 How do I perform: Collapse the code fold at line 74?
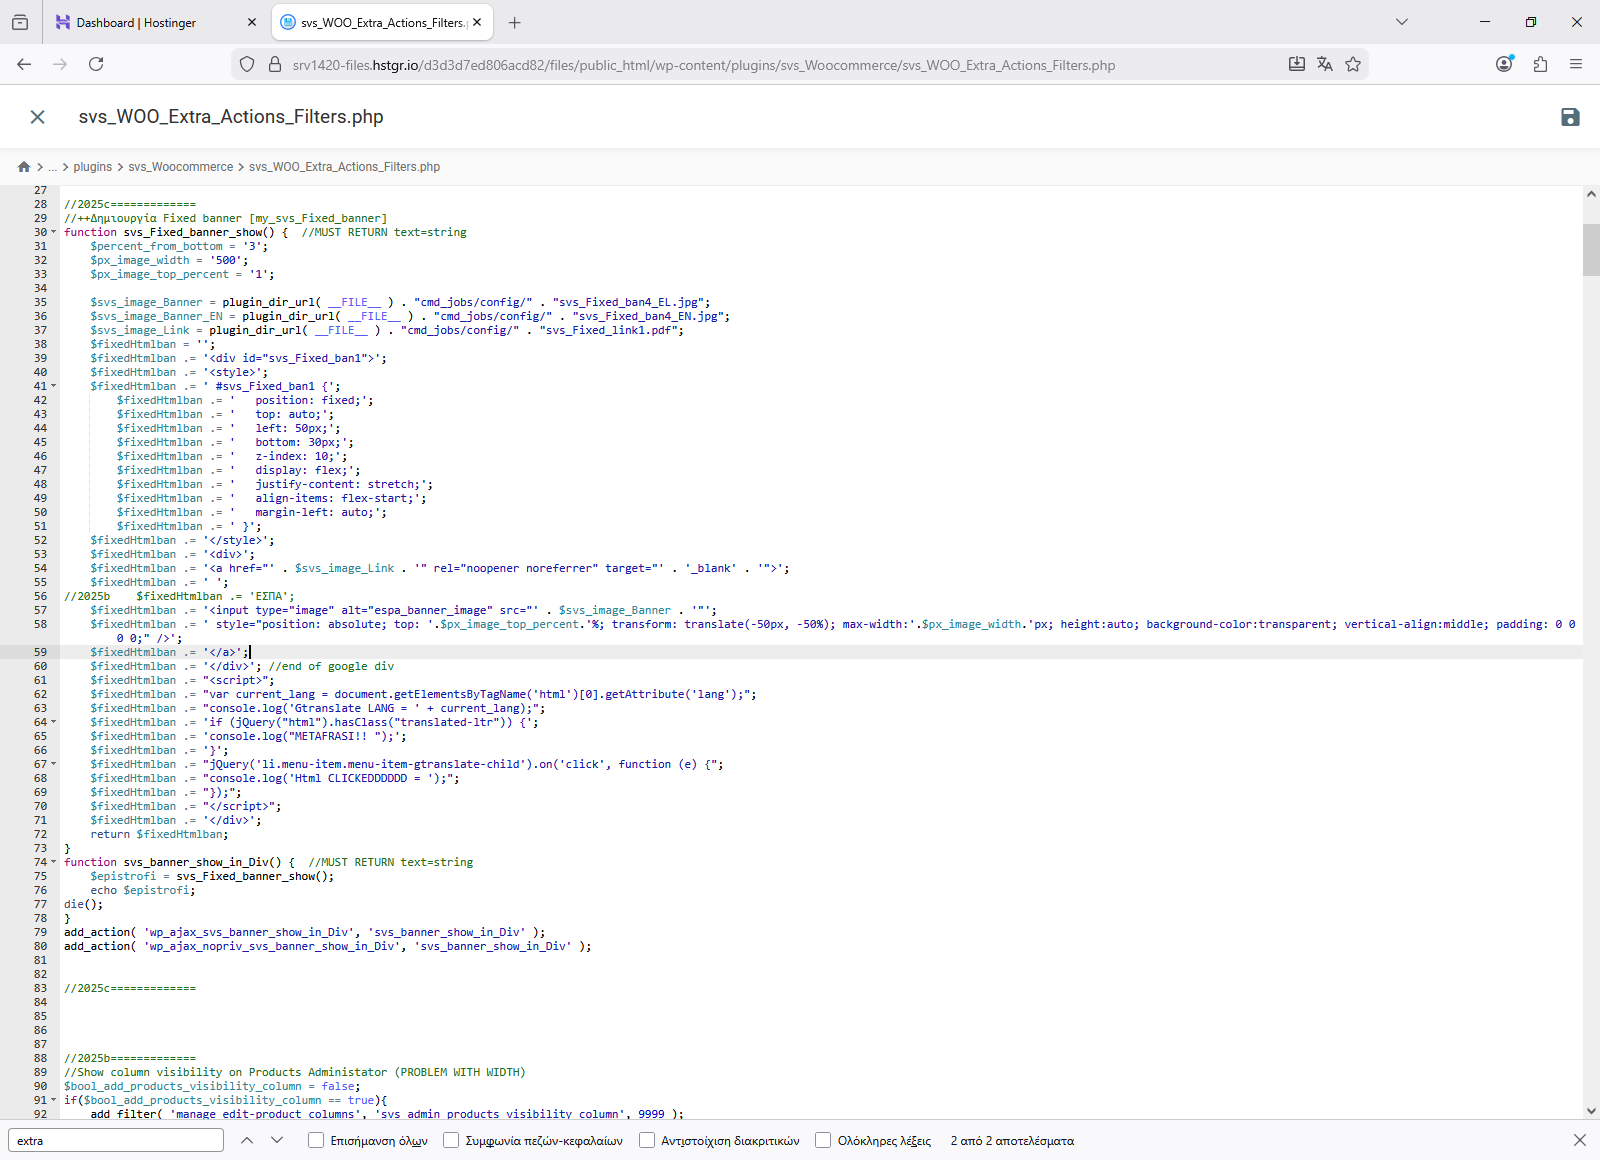click(54, 862)
